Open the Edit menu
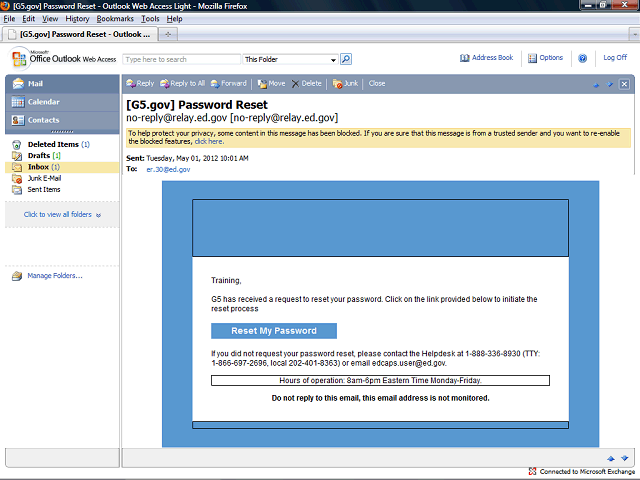Screen dimensions: 640x480 (28, 19)
